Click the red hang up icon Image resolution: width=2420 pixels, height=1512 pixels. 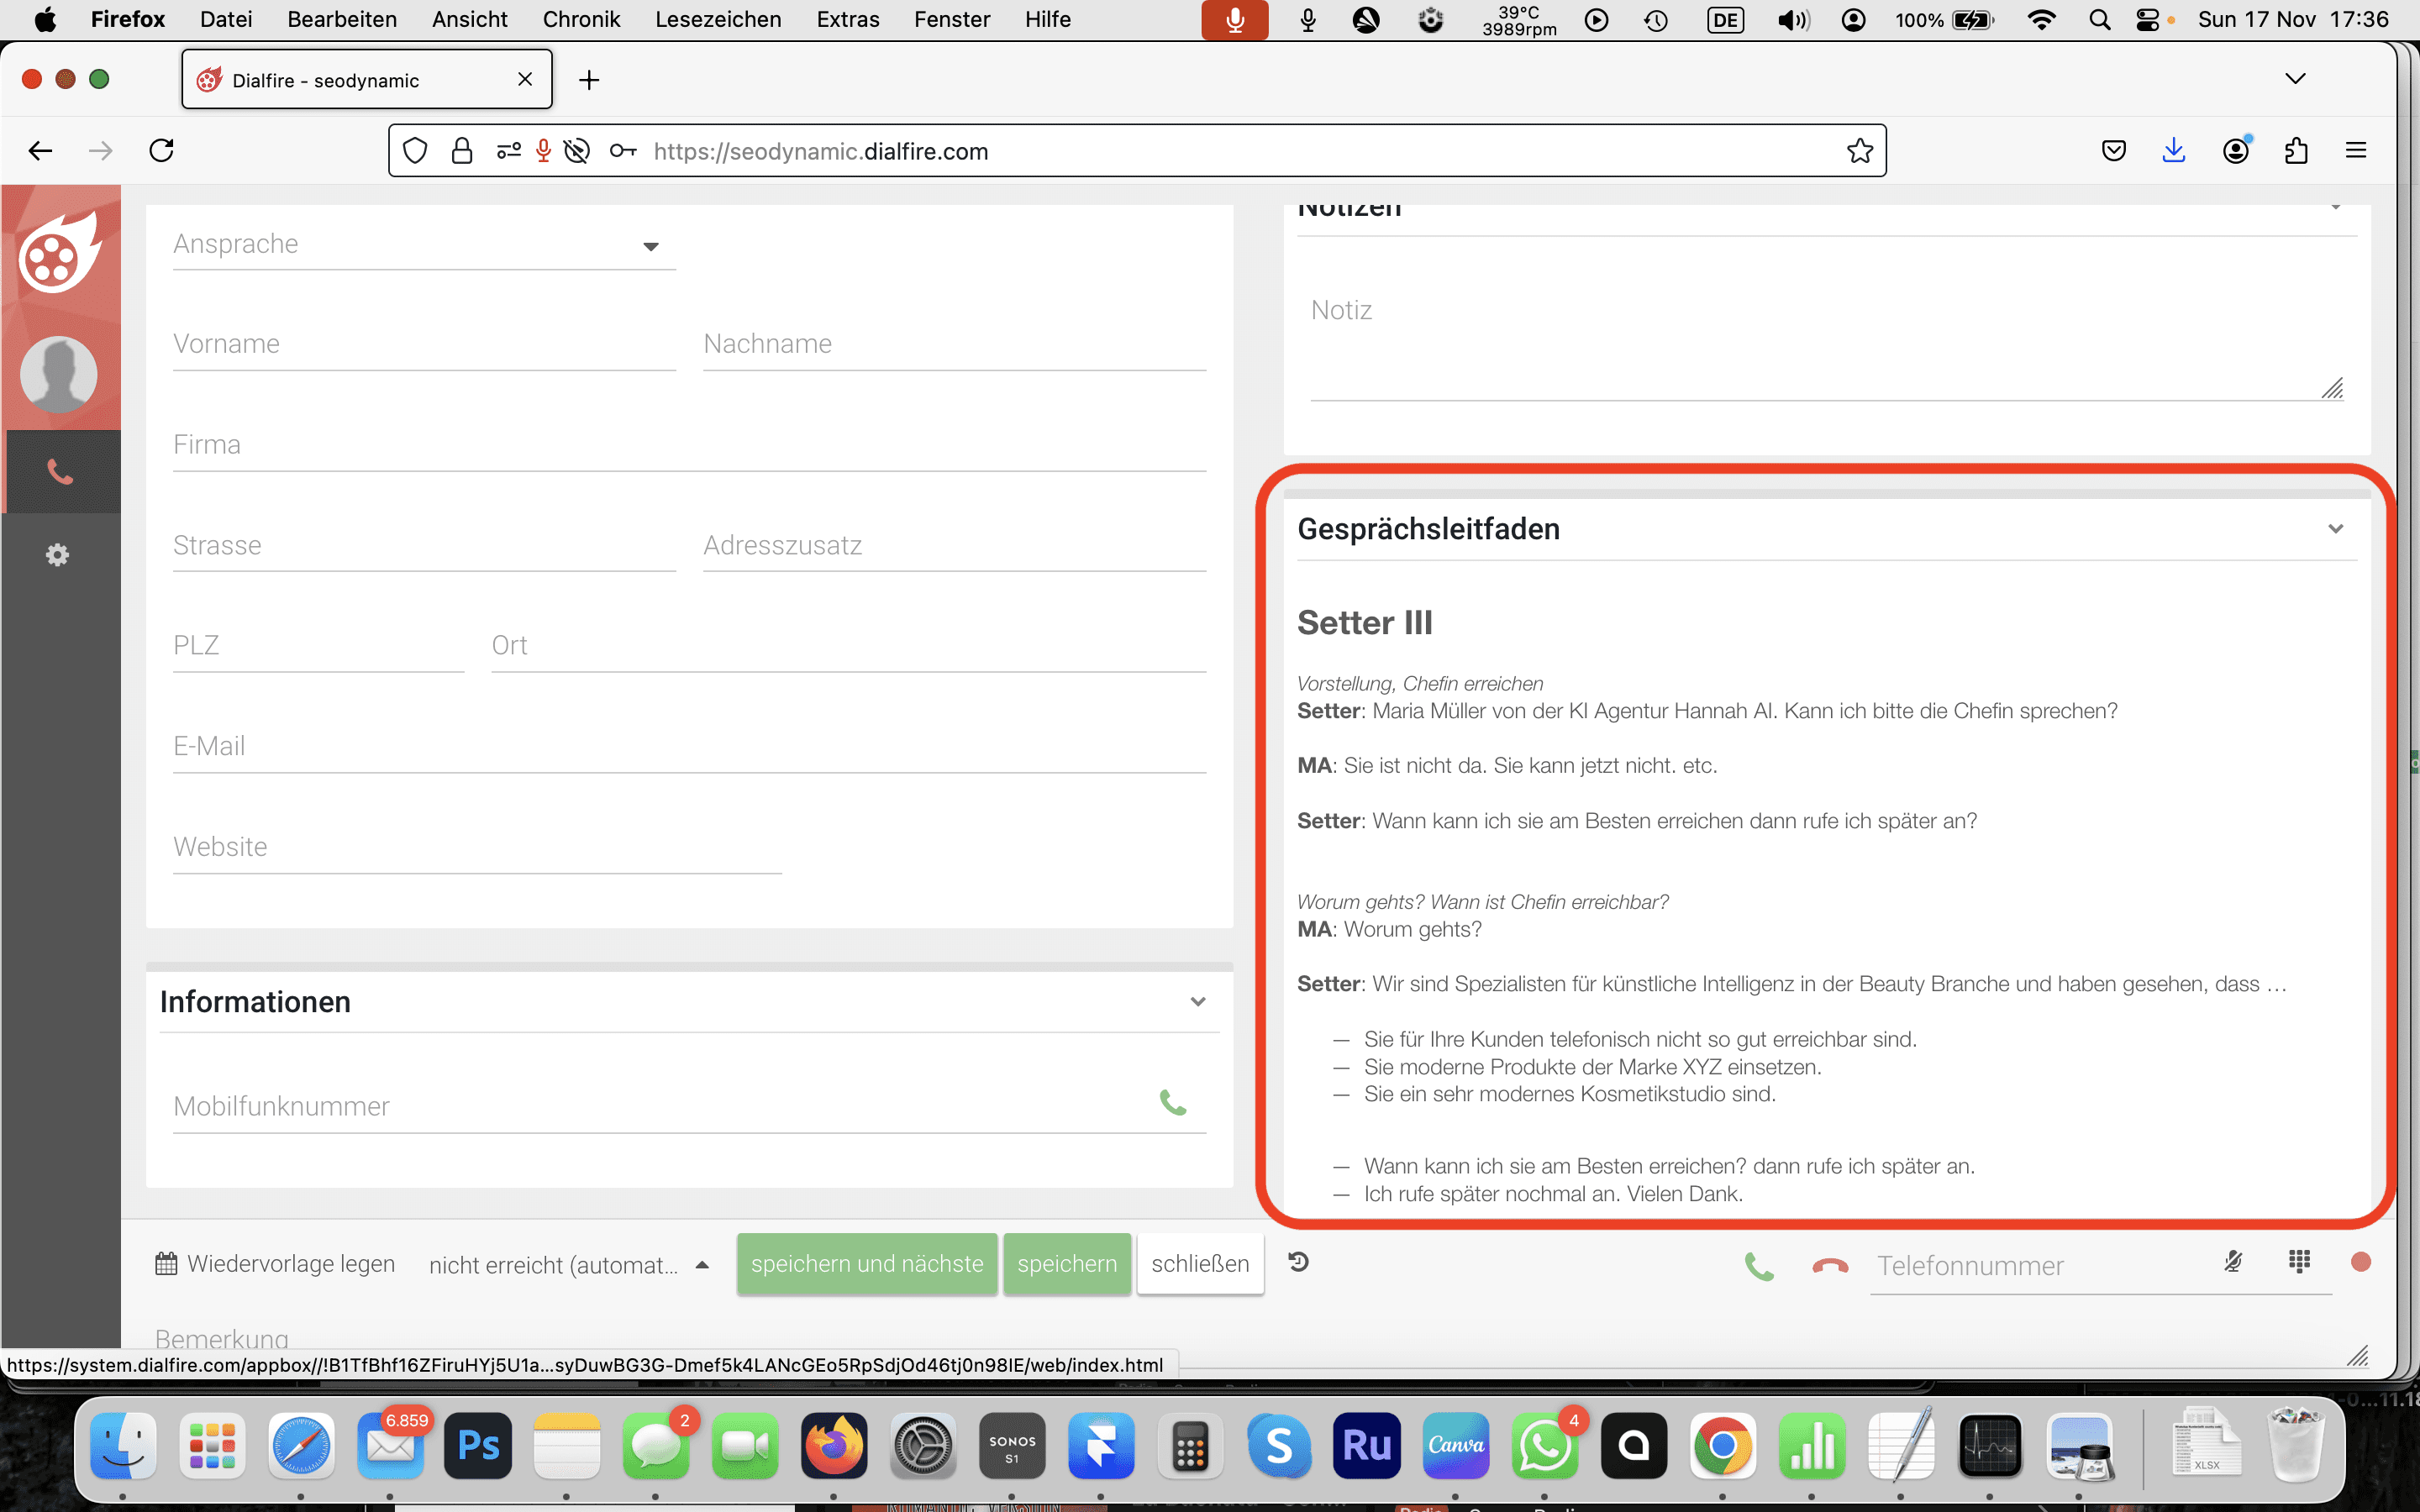click(x=1830, y=1266)
